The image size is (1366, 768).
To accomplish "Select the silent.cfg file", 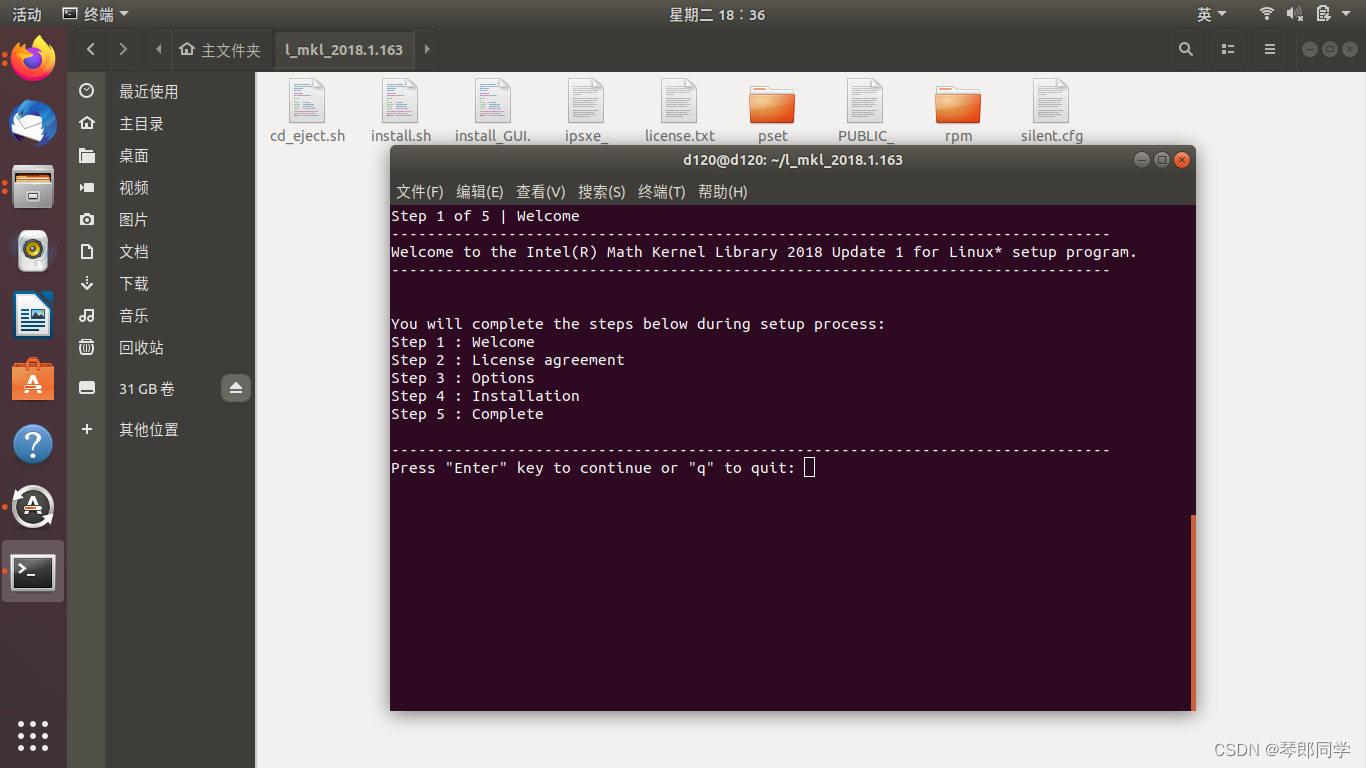I will [1051, 111].
